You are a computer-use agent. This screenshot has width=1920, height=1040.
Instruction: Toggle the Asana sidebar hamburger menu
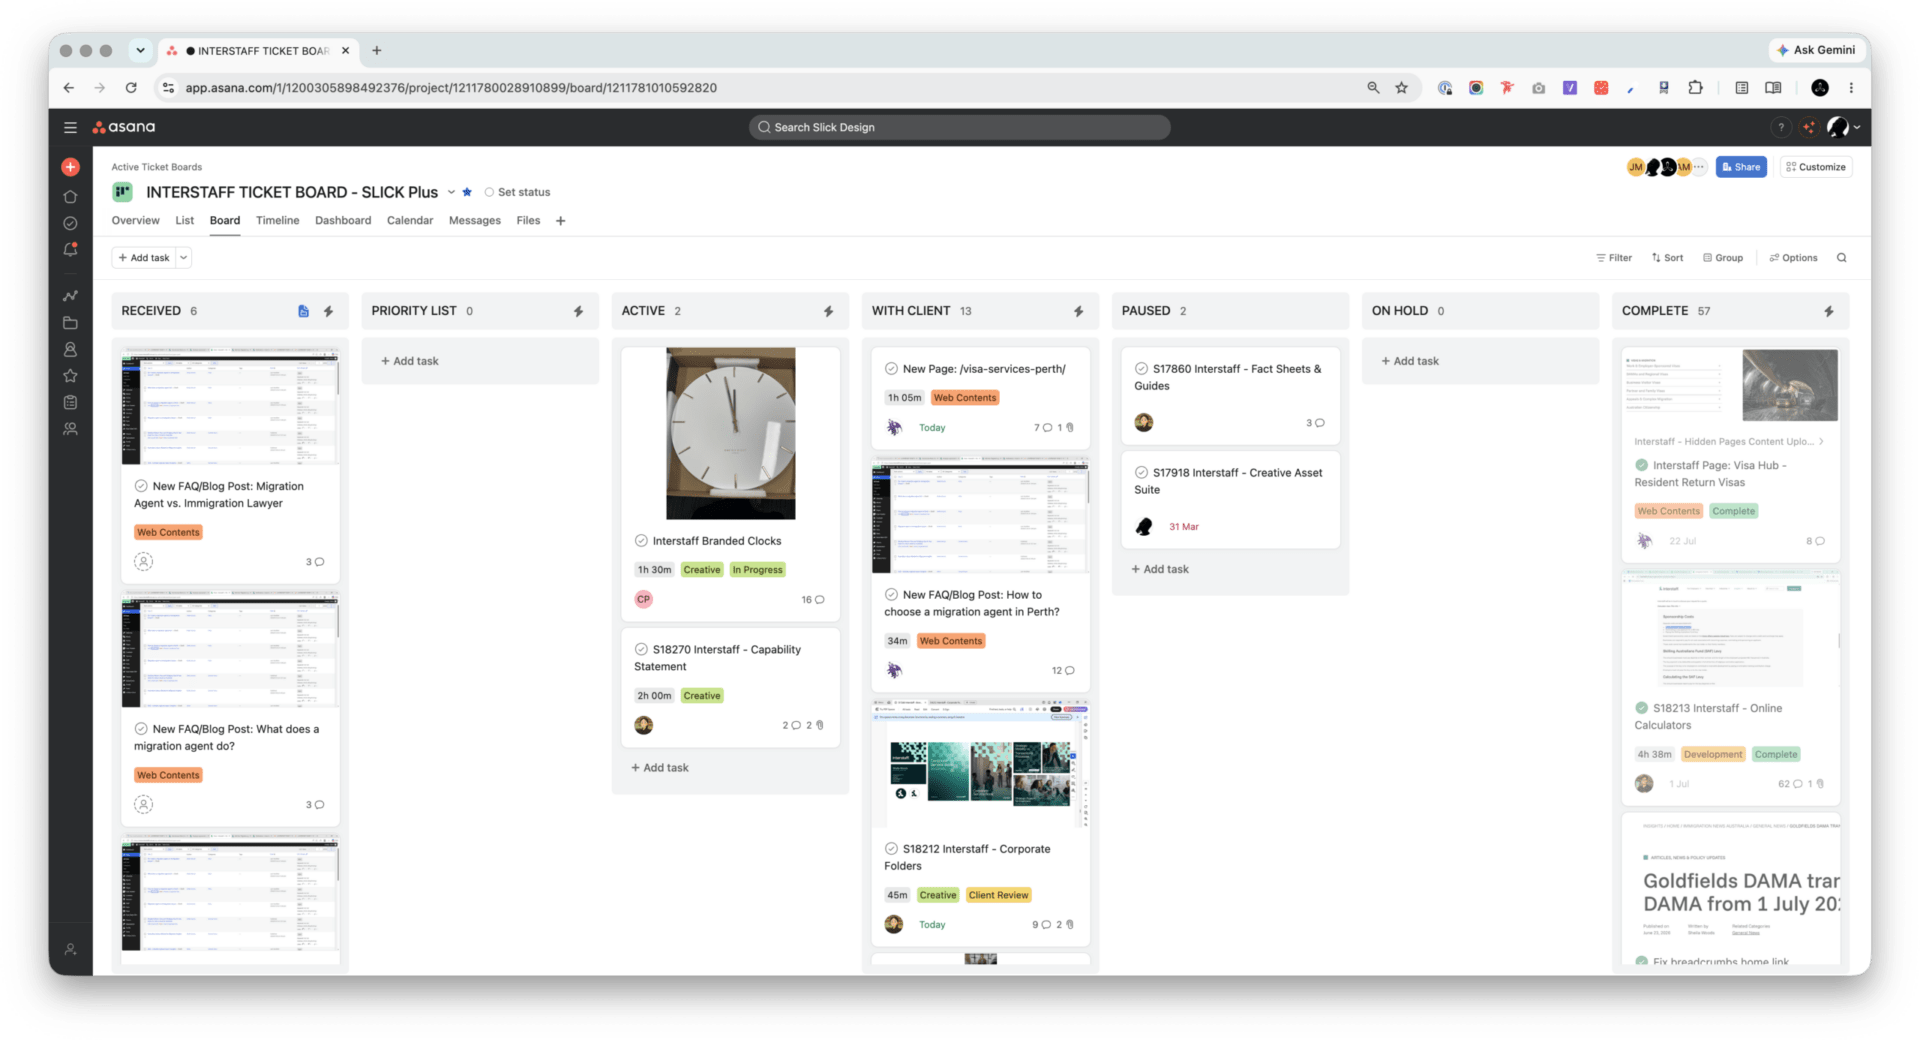coord(70,127)
